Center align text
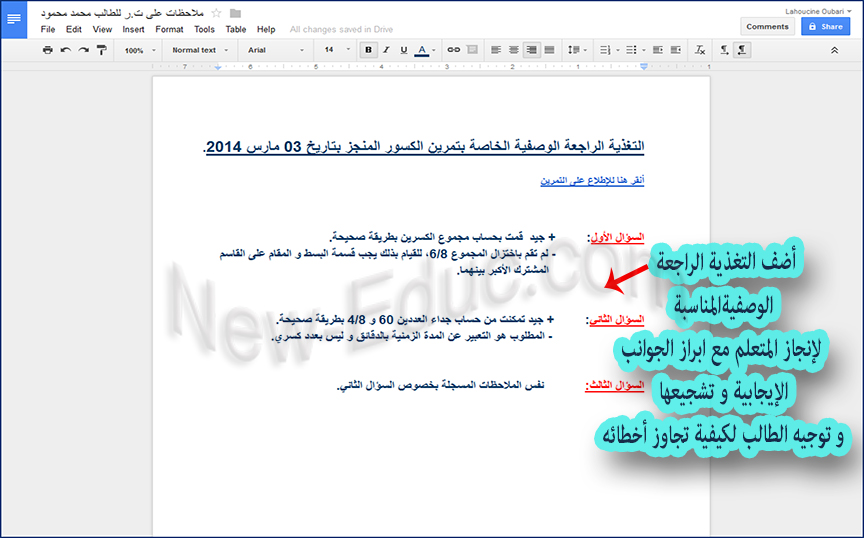The width and height of the screenshot is (864, 538). pyautogui.click(x=514, y=50)
